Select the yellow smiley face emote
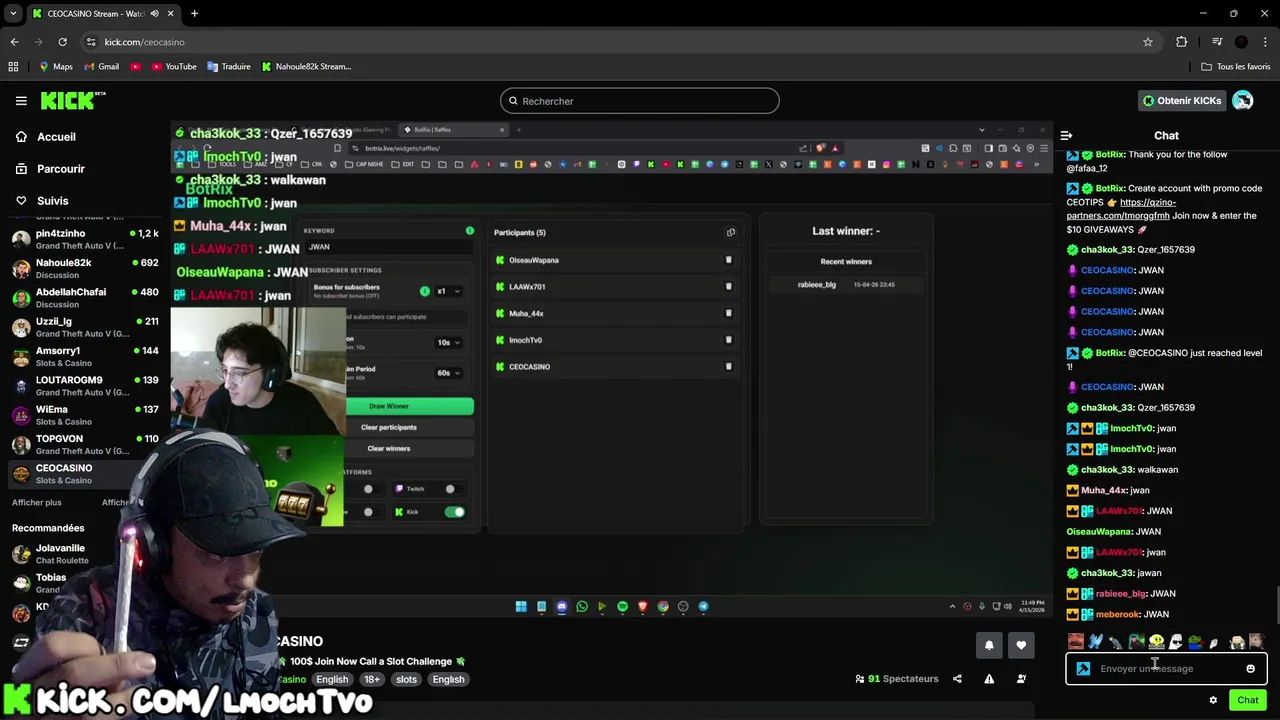Screen dimensions: 1280x720 coord(1156,642)
